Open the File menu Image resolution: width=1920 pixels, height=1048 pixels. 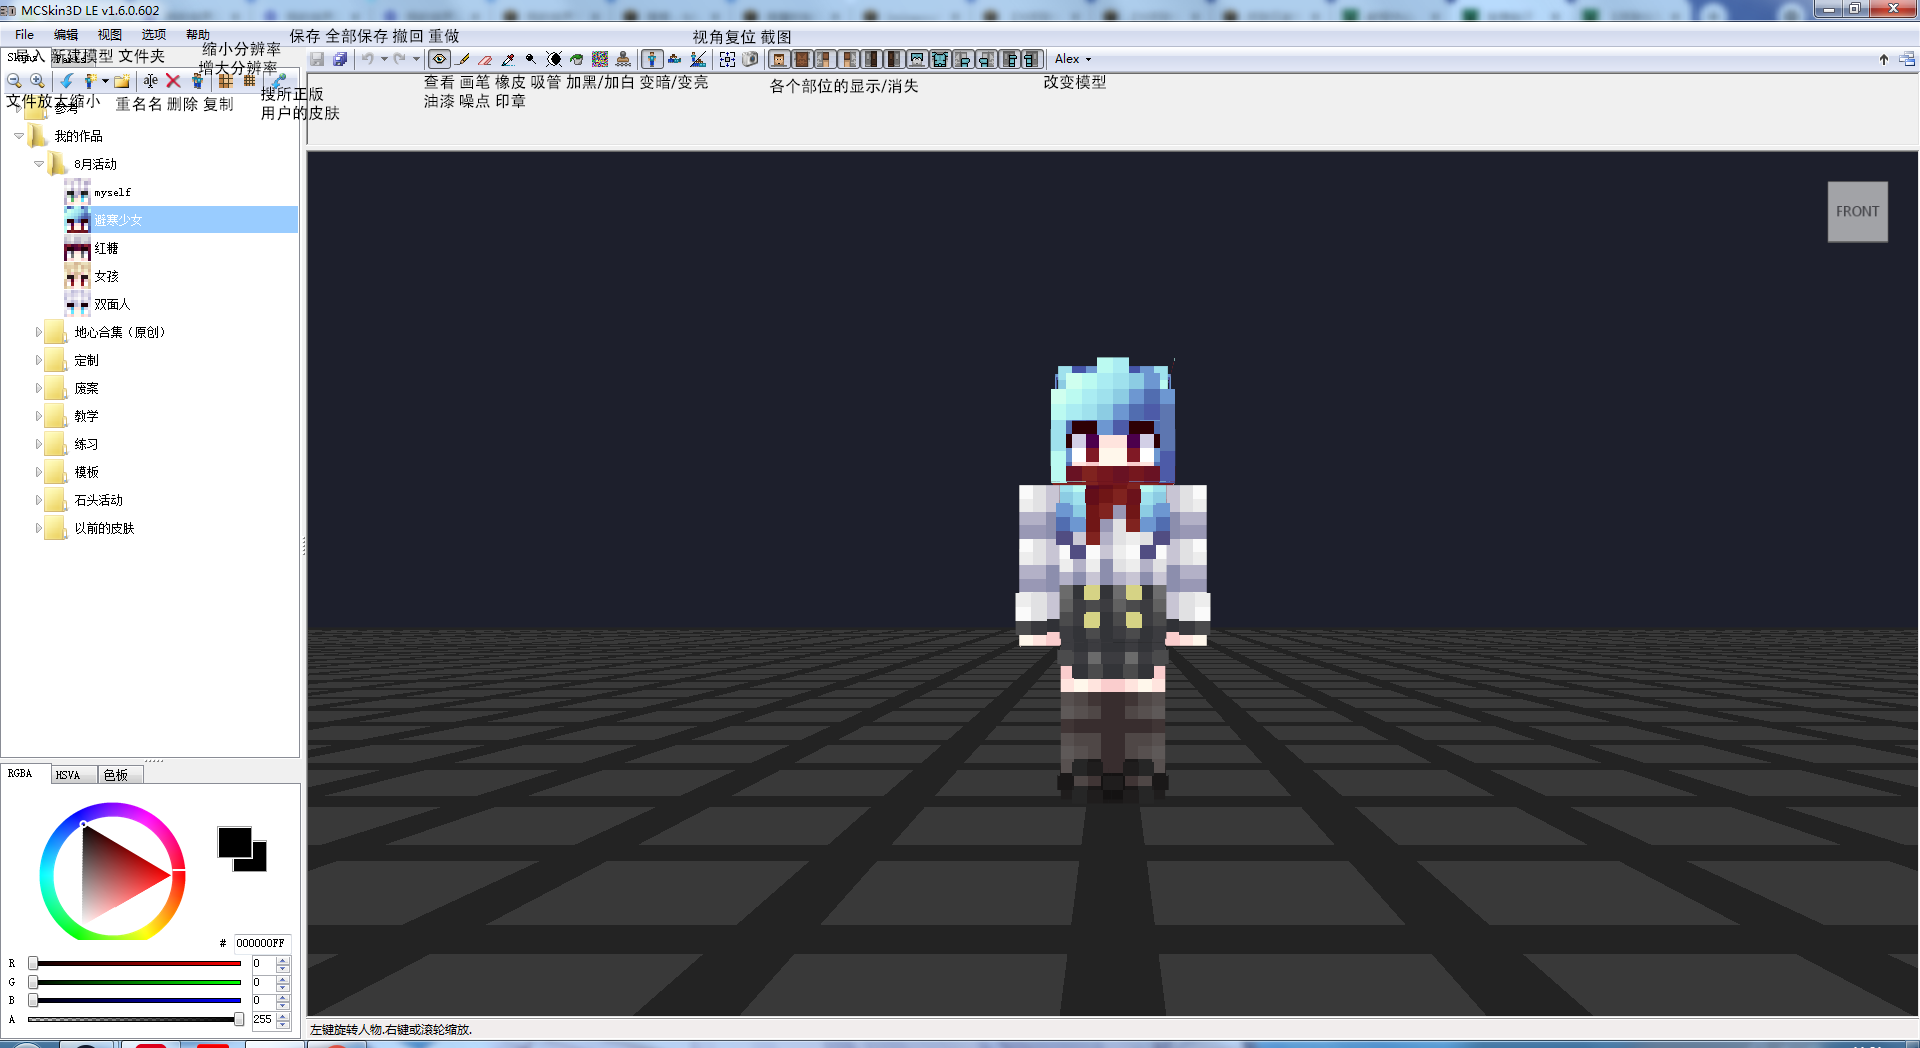[25, 35]
